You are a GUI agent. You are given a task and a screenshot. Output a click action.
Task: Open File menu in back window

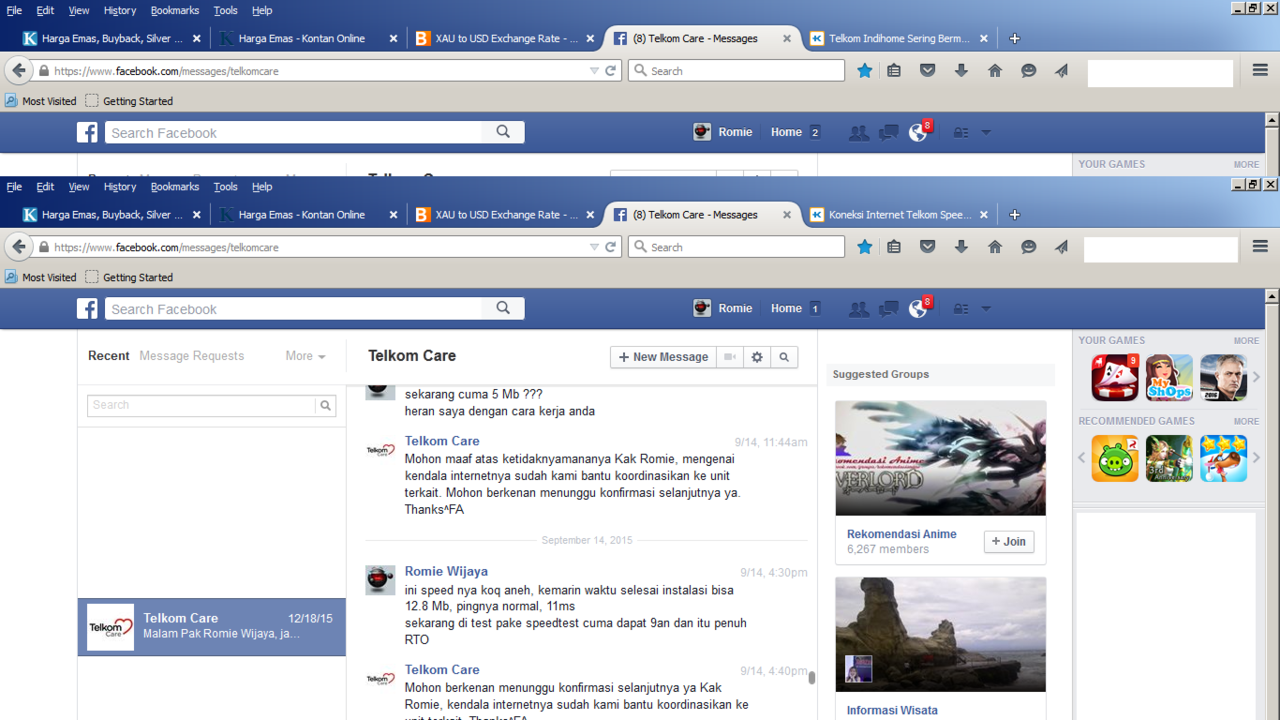pyautogui.click(x=14, y=11)
